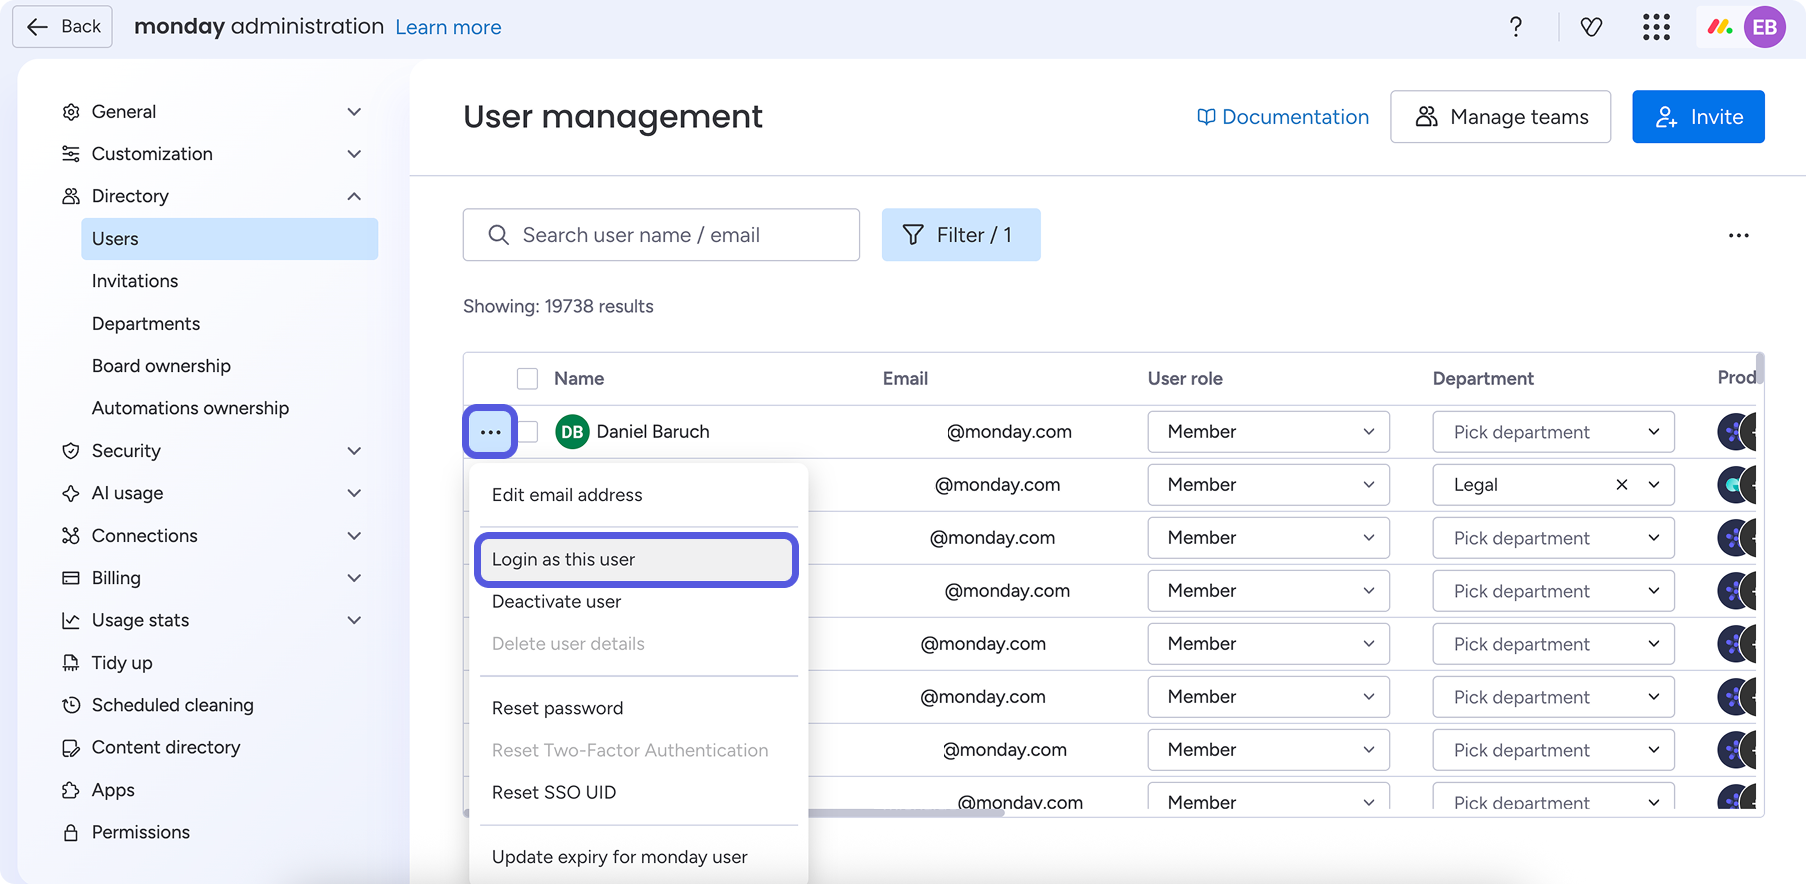This screenshot has width=1806, height=884.
Task: Click the Apps puzzle piece icon
Action: coord(71,790)
